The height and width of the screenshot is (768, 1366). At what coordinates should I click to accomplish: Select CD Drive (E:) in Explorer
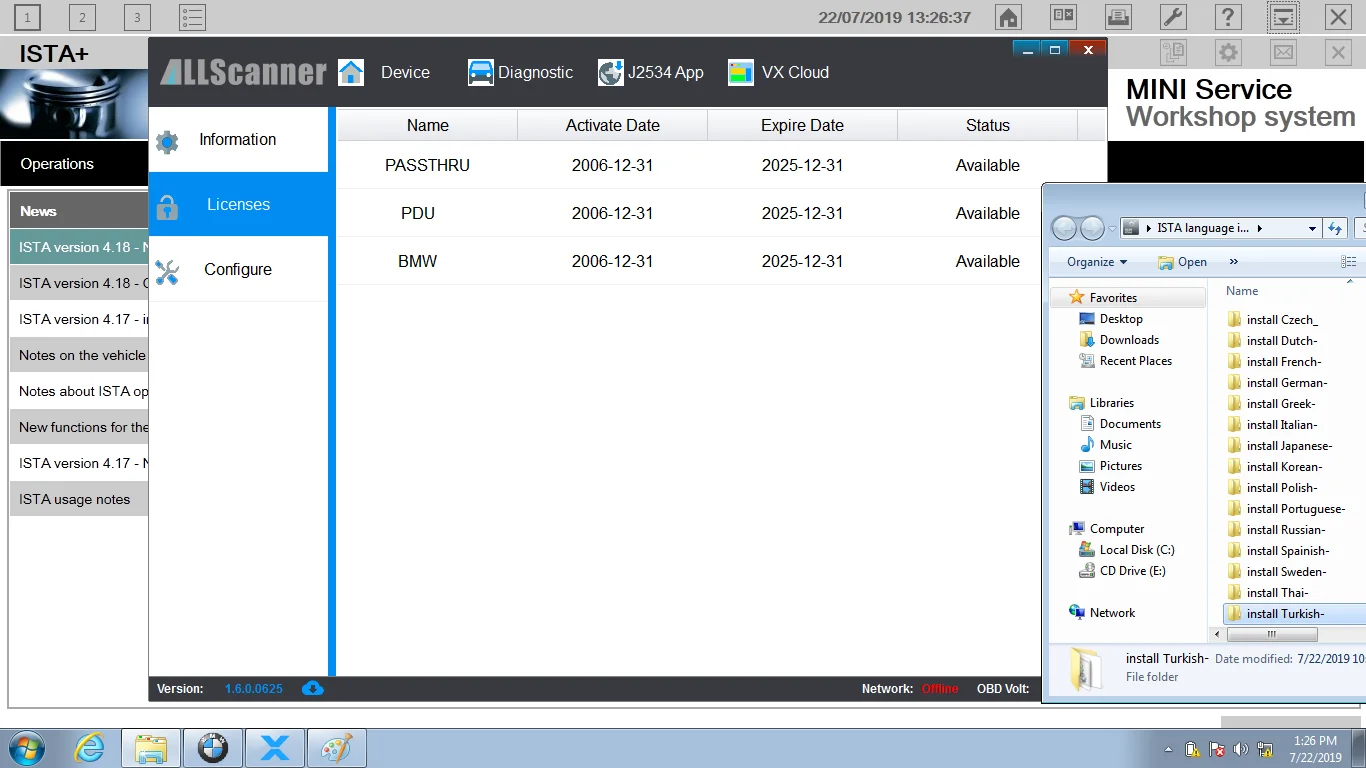tap(1132, 571)
